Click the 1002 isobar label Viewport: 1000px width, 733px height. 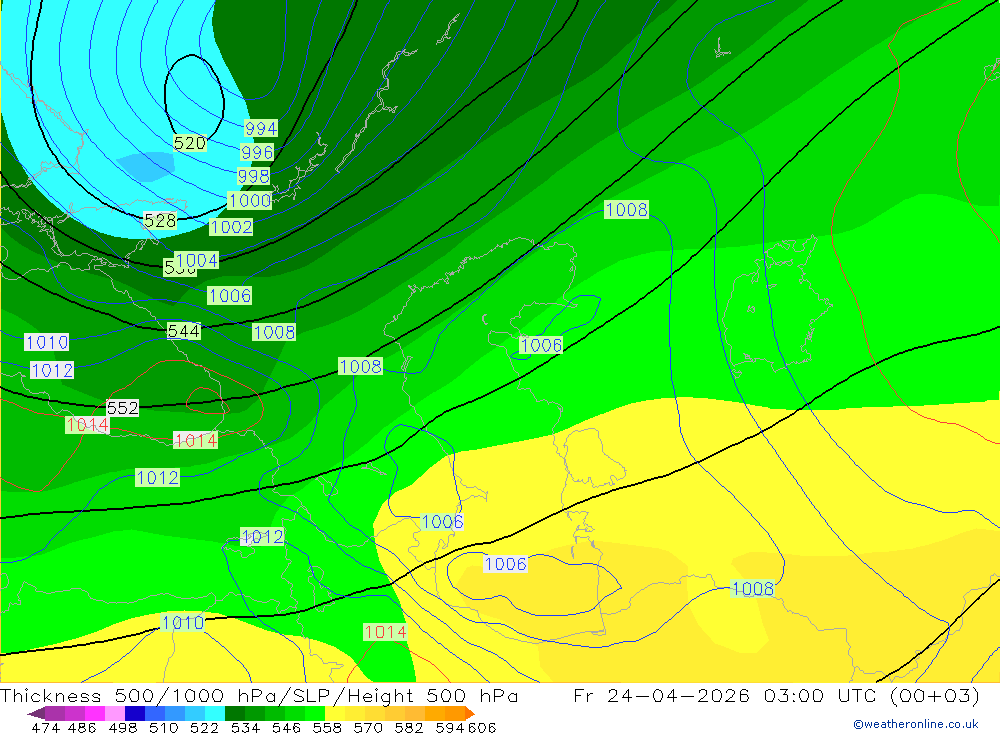tap(231, 227)
